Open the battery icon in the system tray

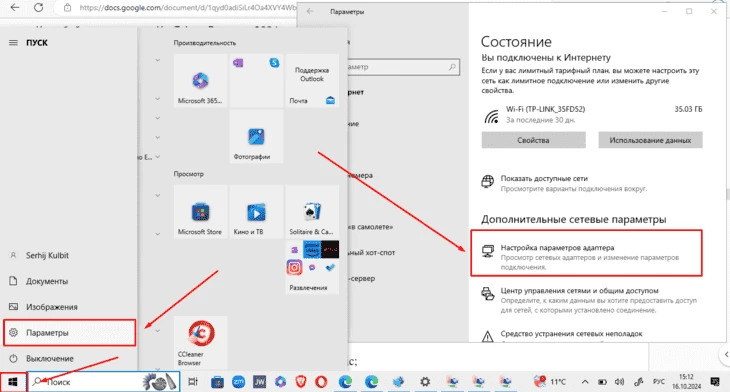pos(602,382)
